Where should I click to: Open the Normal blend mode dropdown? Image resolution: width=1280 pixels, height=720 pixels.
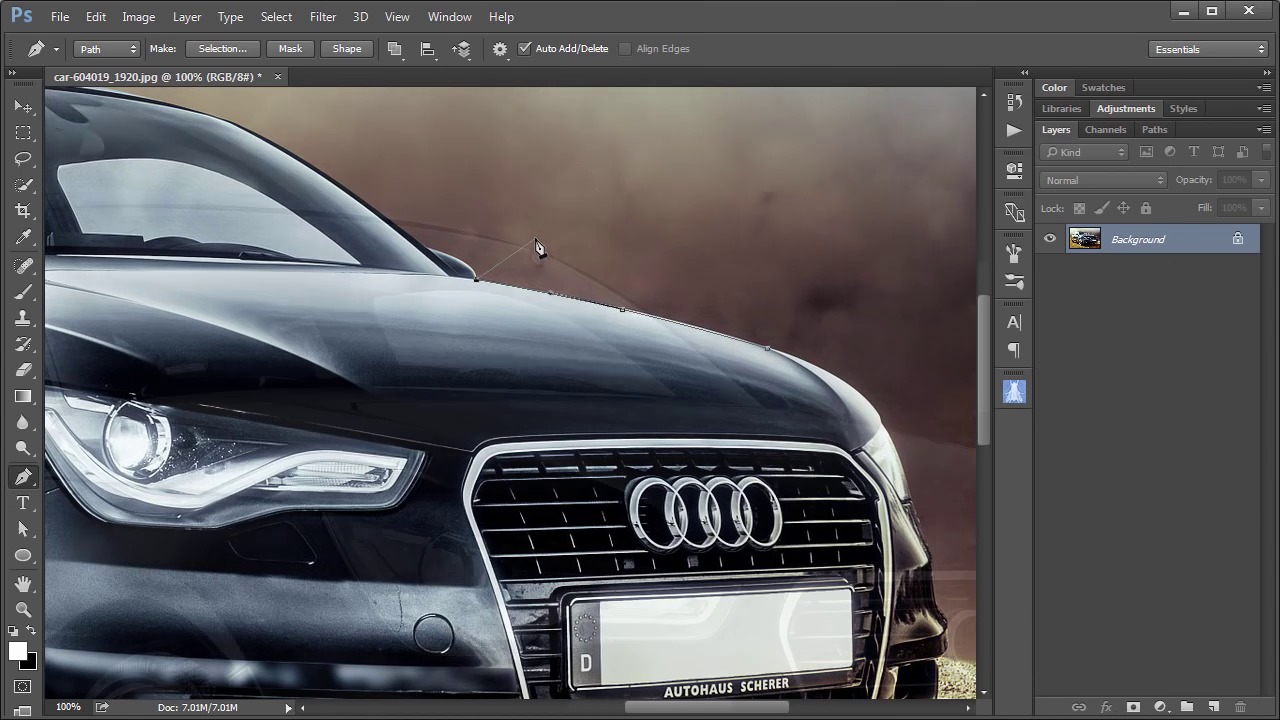[x=1104, y=180]
